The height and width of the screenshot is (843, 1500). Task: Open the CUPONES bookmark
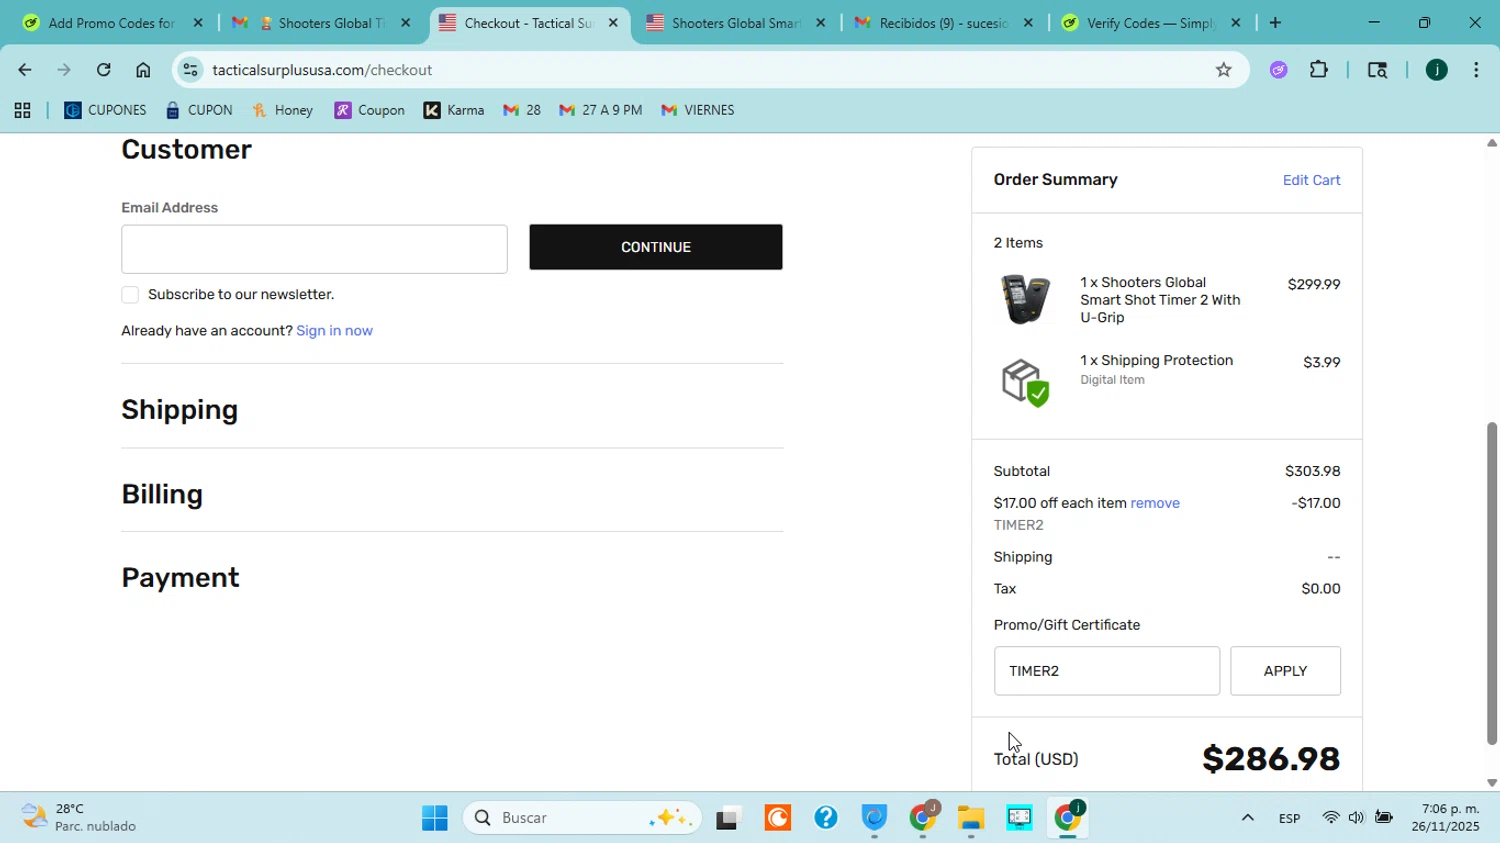[105, 111]
